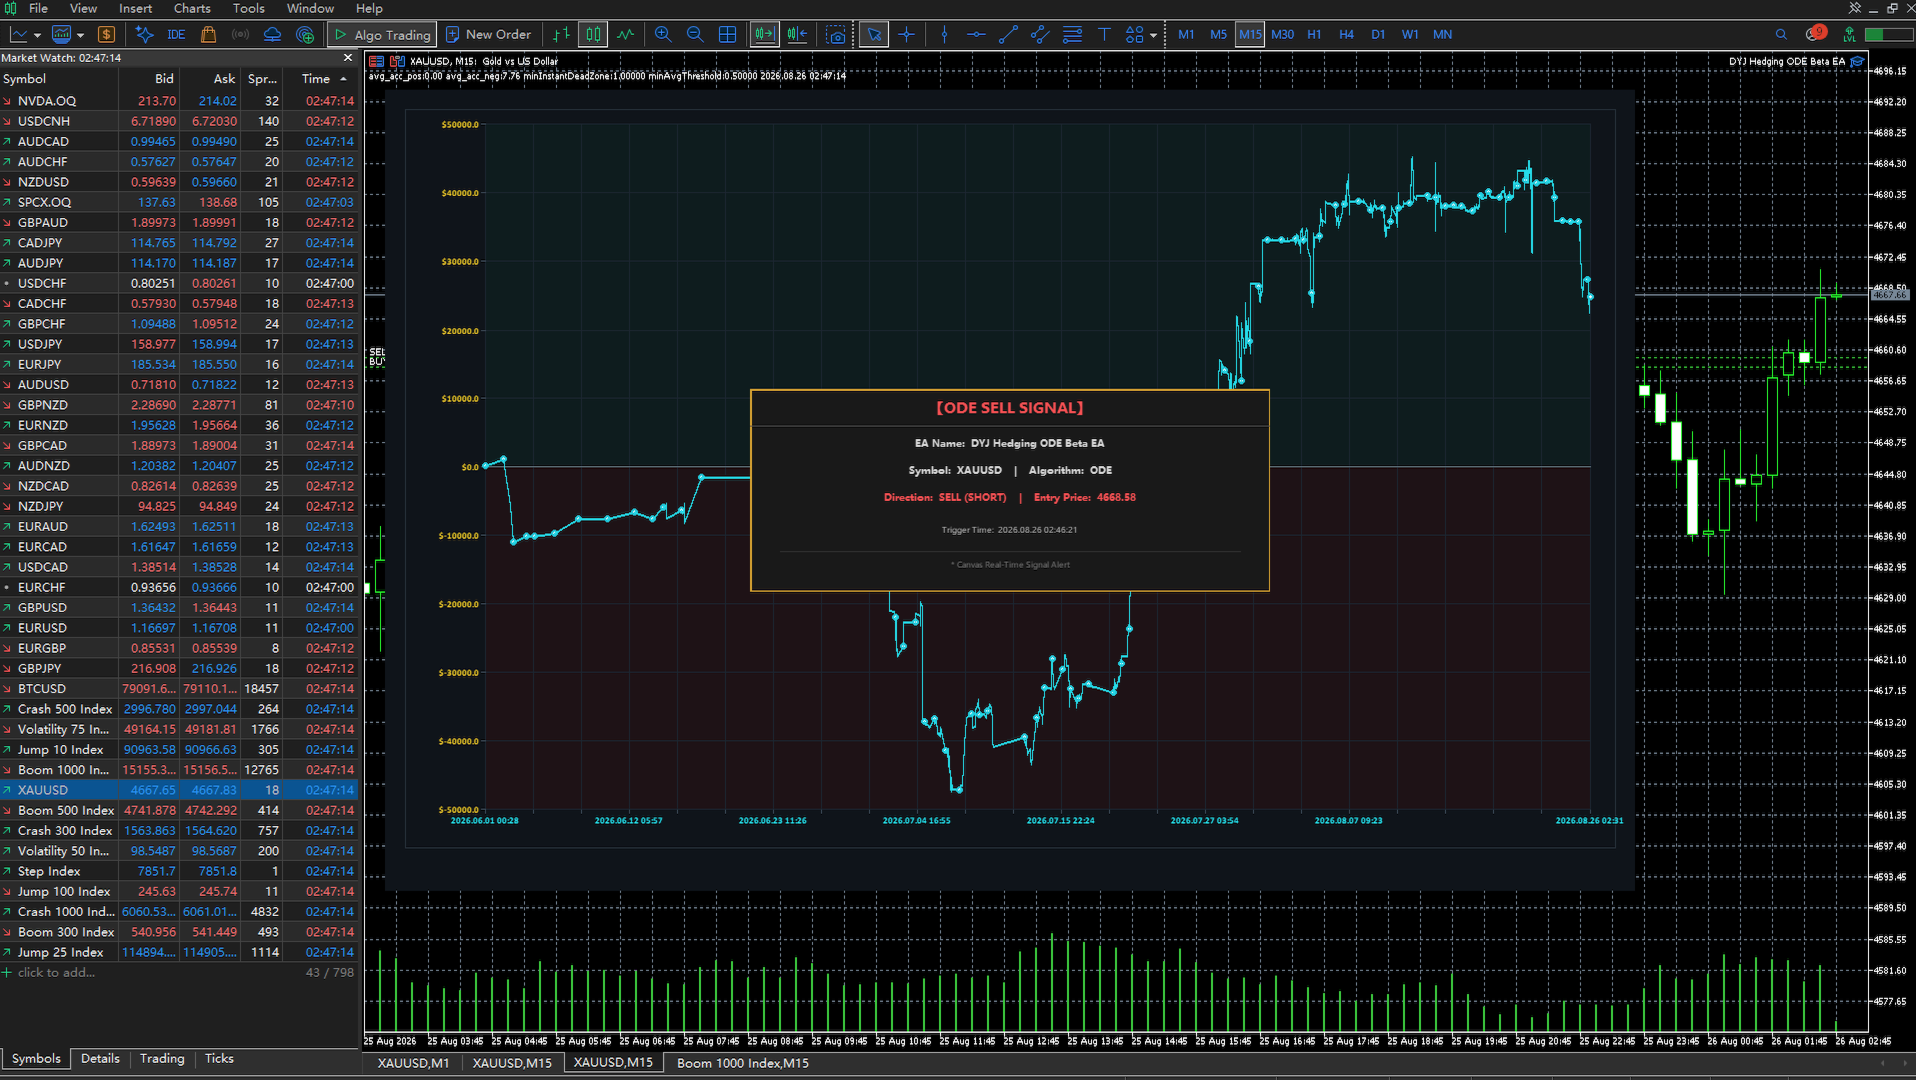Switch timeframe to H4
The image size is (1916, 1080).
pos(1346,34)
